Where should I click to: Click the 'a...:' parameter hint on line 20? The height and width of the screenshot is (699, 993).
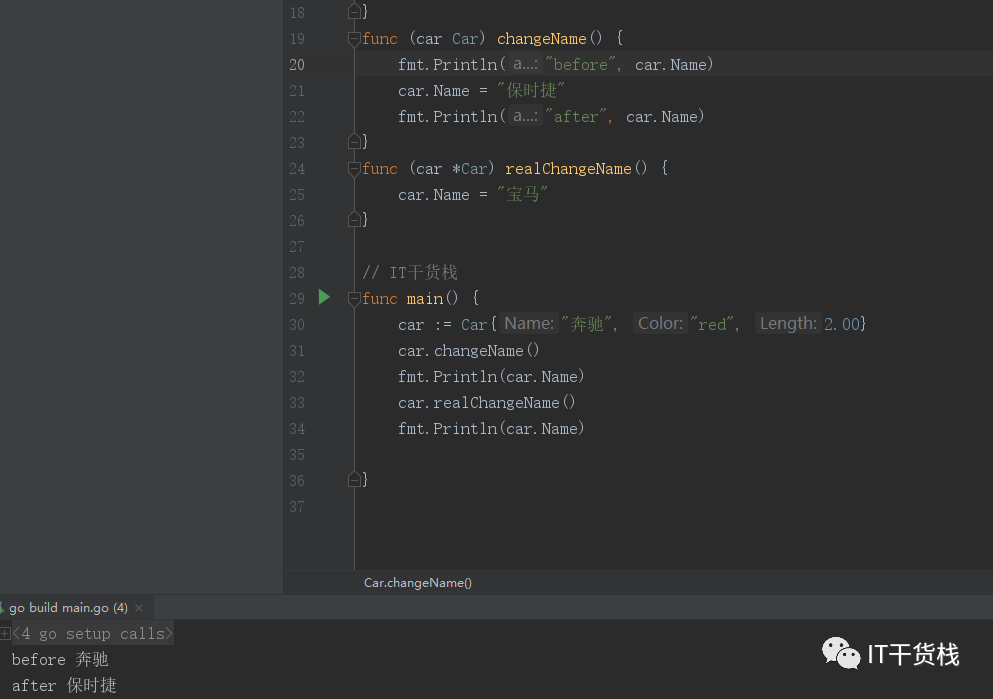coord(525,64)
